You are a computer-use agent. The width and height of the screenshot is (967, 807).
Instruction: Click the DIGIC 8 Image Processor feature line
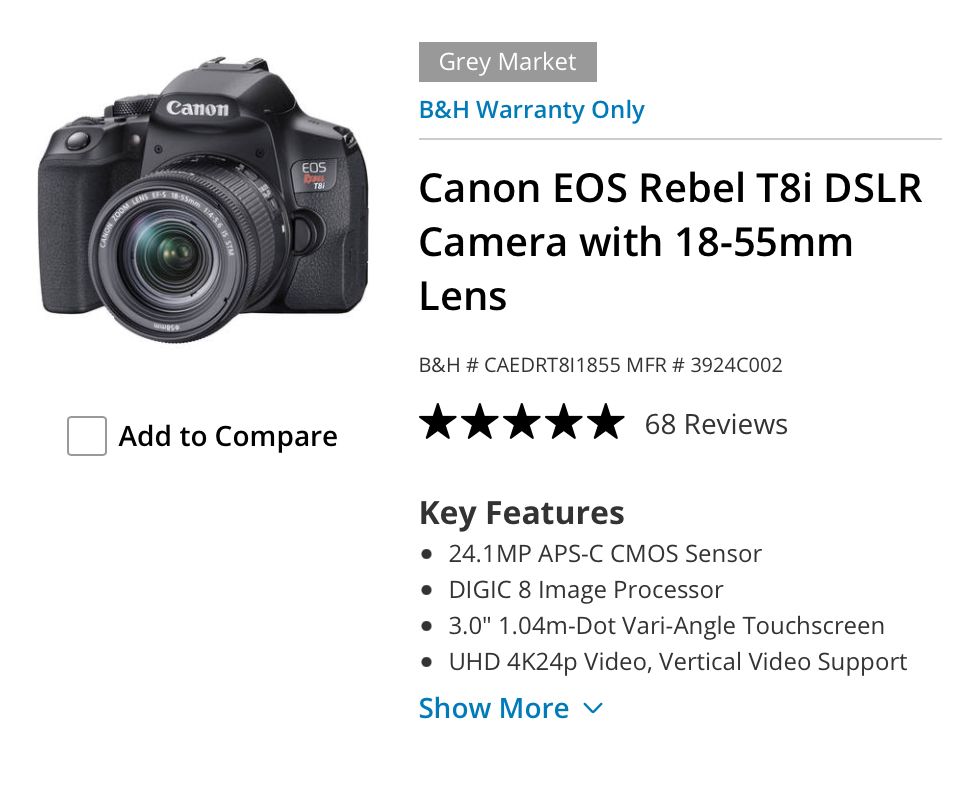click(585, 590)
